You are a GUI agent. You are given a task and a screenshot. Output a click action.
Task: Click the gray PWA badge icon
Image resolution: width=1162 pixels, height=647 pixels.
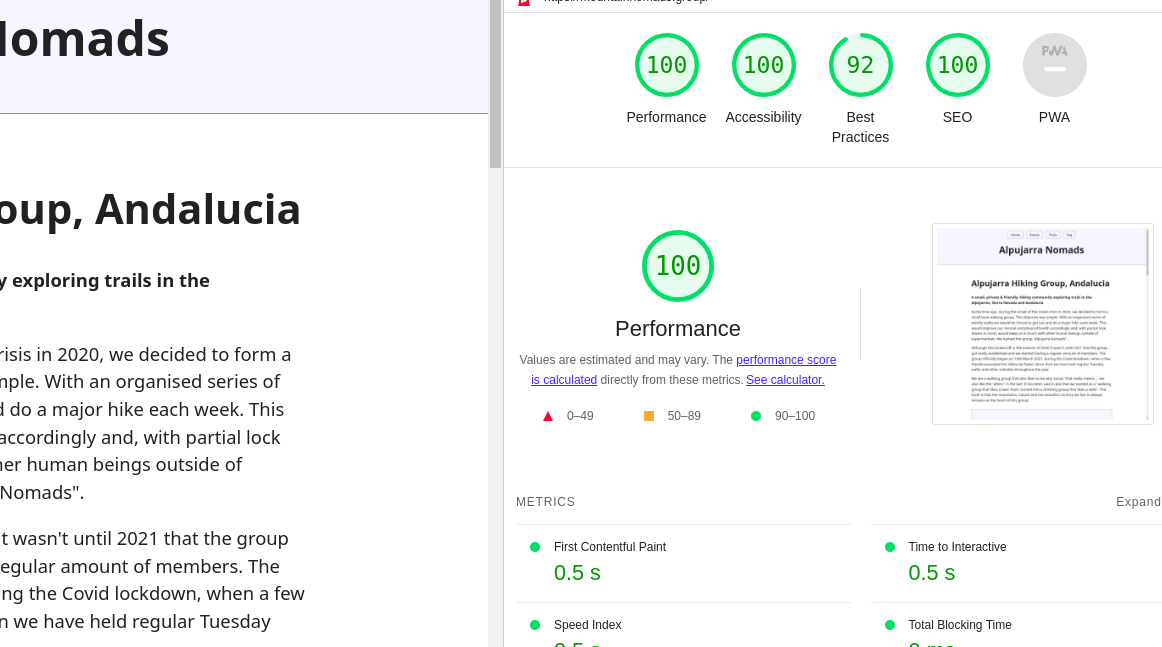[1054, 64]
